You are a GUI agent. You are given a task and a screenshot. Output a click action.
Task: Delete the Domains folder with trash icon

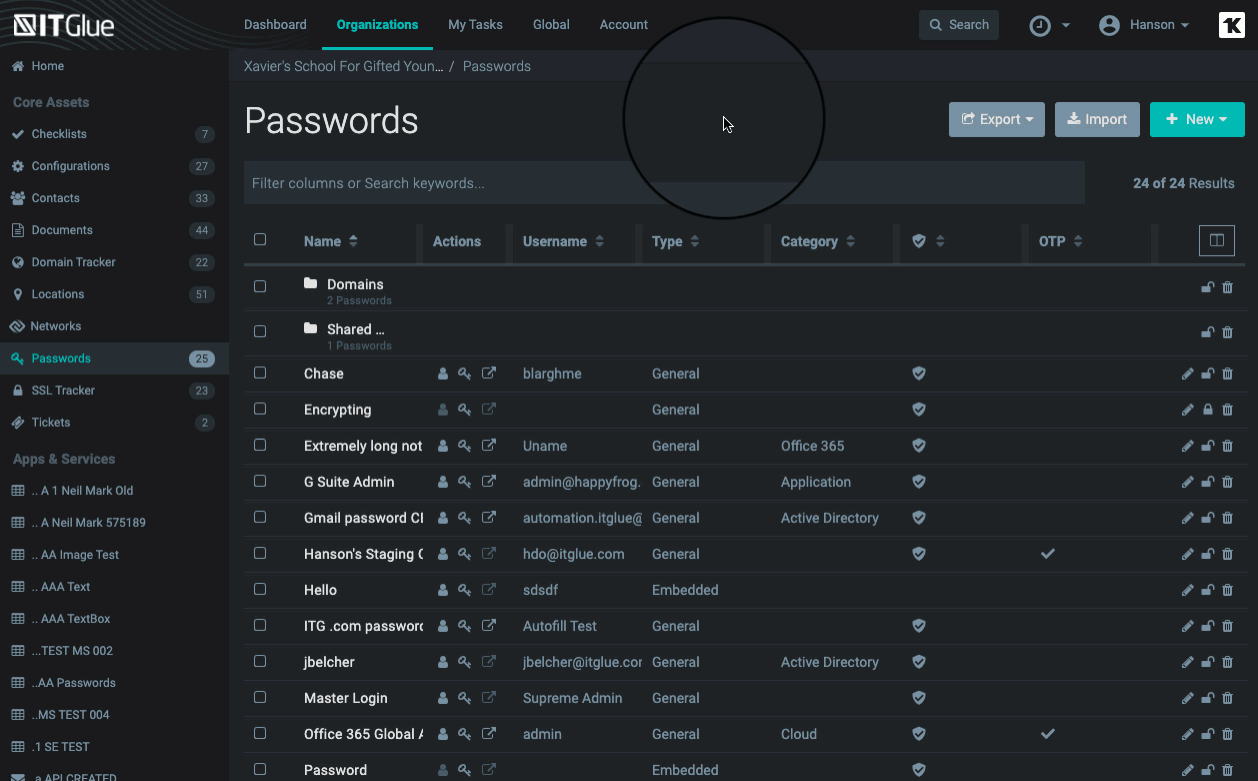(1228, 288)
